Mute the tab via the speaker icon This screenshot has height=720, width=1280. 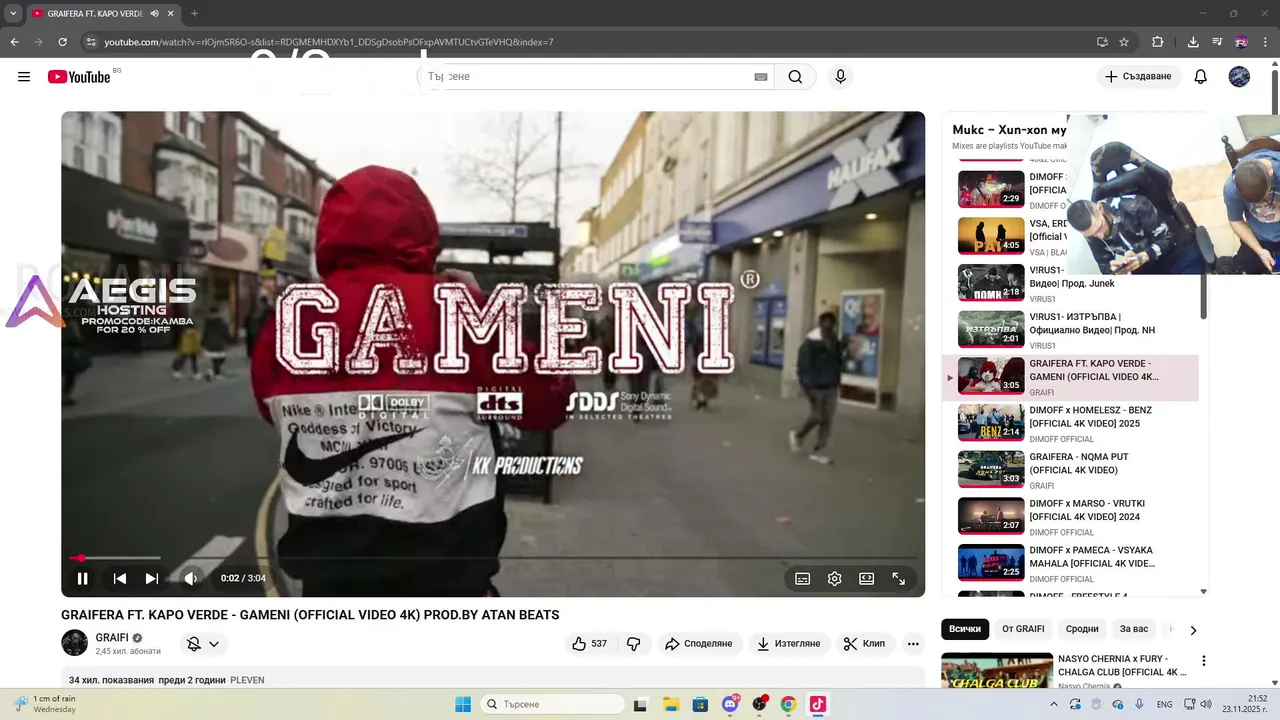coord(154,13)
